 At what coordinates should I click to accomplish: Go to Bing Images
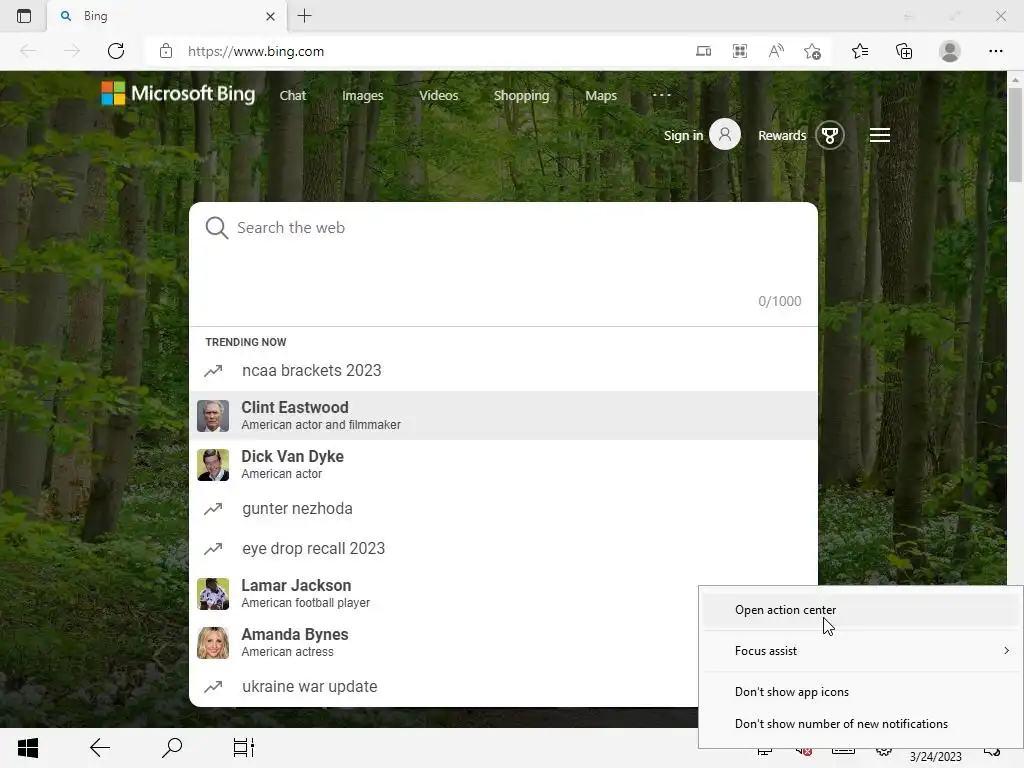[362, 95]
